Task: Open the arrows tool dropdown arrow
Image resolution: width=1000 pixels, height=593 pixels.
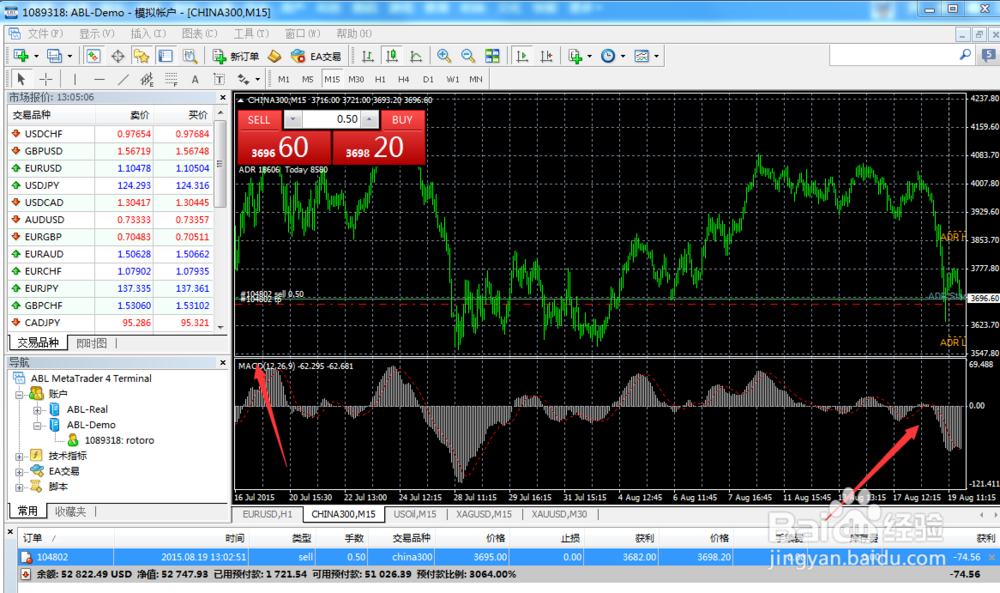Action: pyautogui.click(x=258, y=79)
